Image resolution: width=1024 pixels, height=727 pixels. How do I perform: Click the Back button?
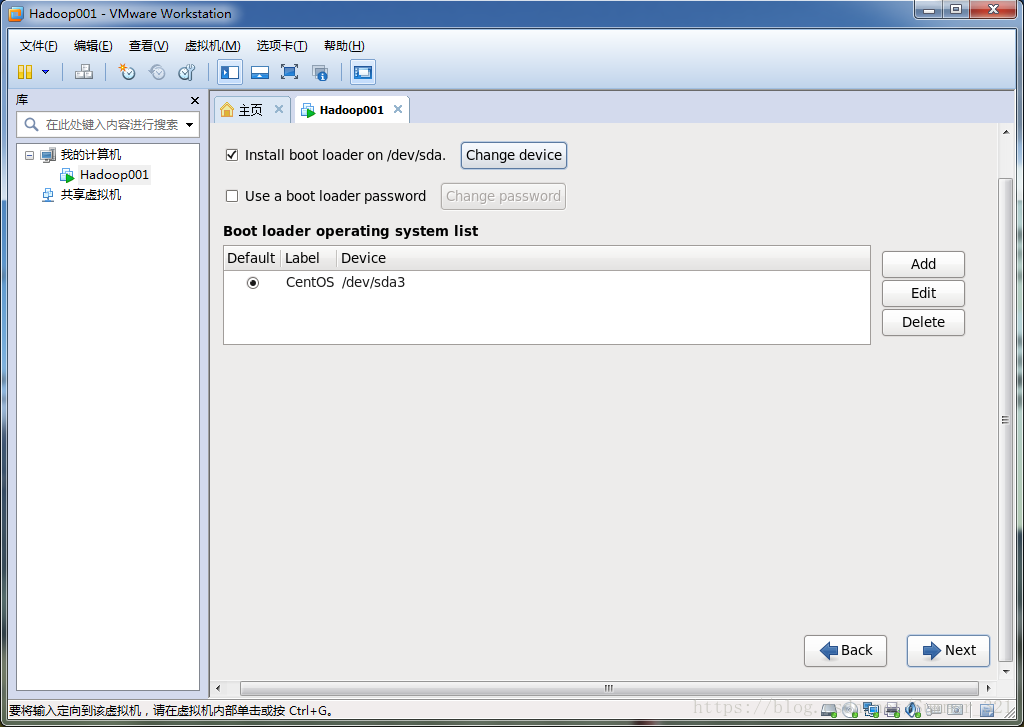click(x=845, y=651)
